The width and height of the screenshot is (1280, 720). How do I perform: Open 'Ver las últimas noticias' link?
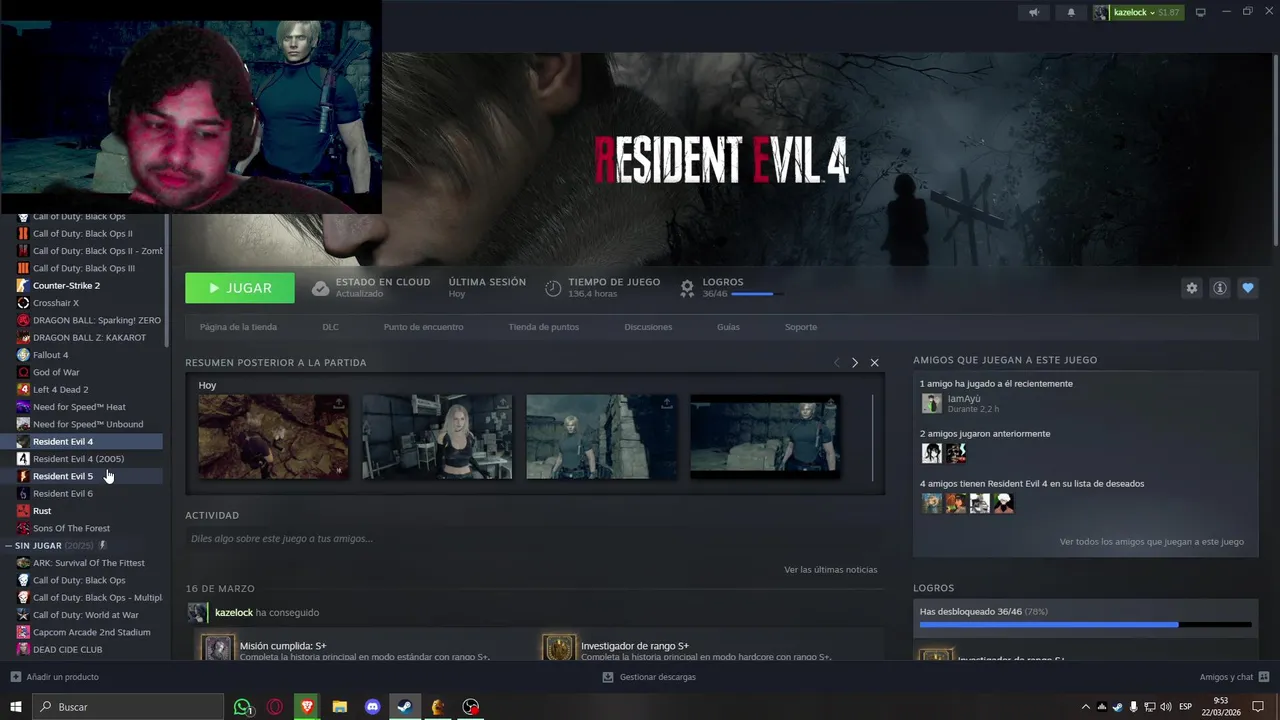click(x=830, y=570)
